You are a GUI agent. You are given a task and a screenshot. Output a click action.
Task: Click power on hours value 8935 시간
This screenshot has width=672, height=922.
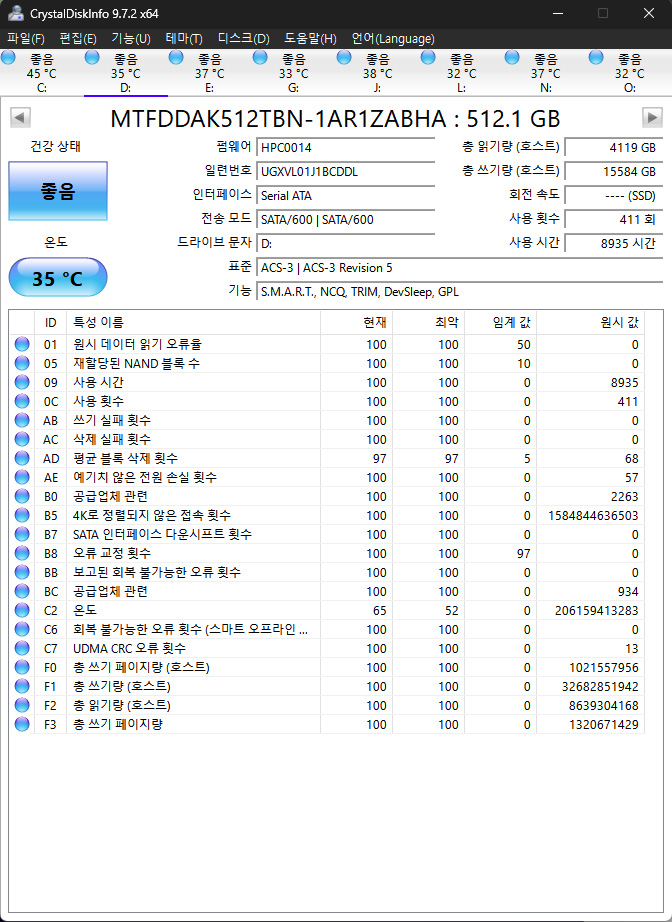coord(614,243)
